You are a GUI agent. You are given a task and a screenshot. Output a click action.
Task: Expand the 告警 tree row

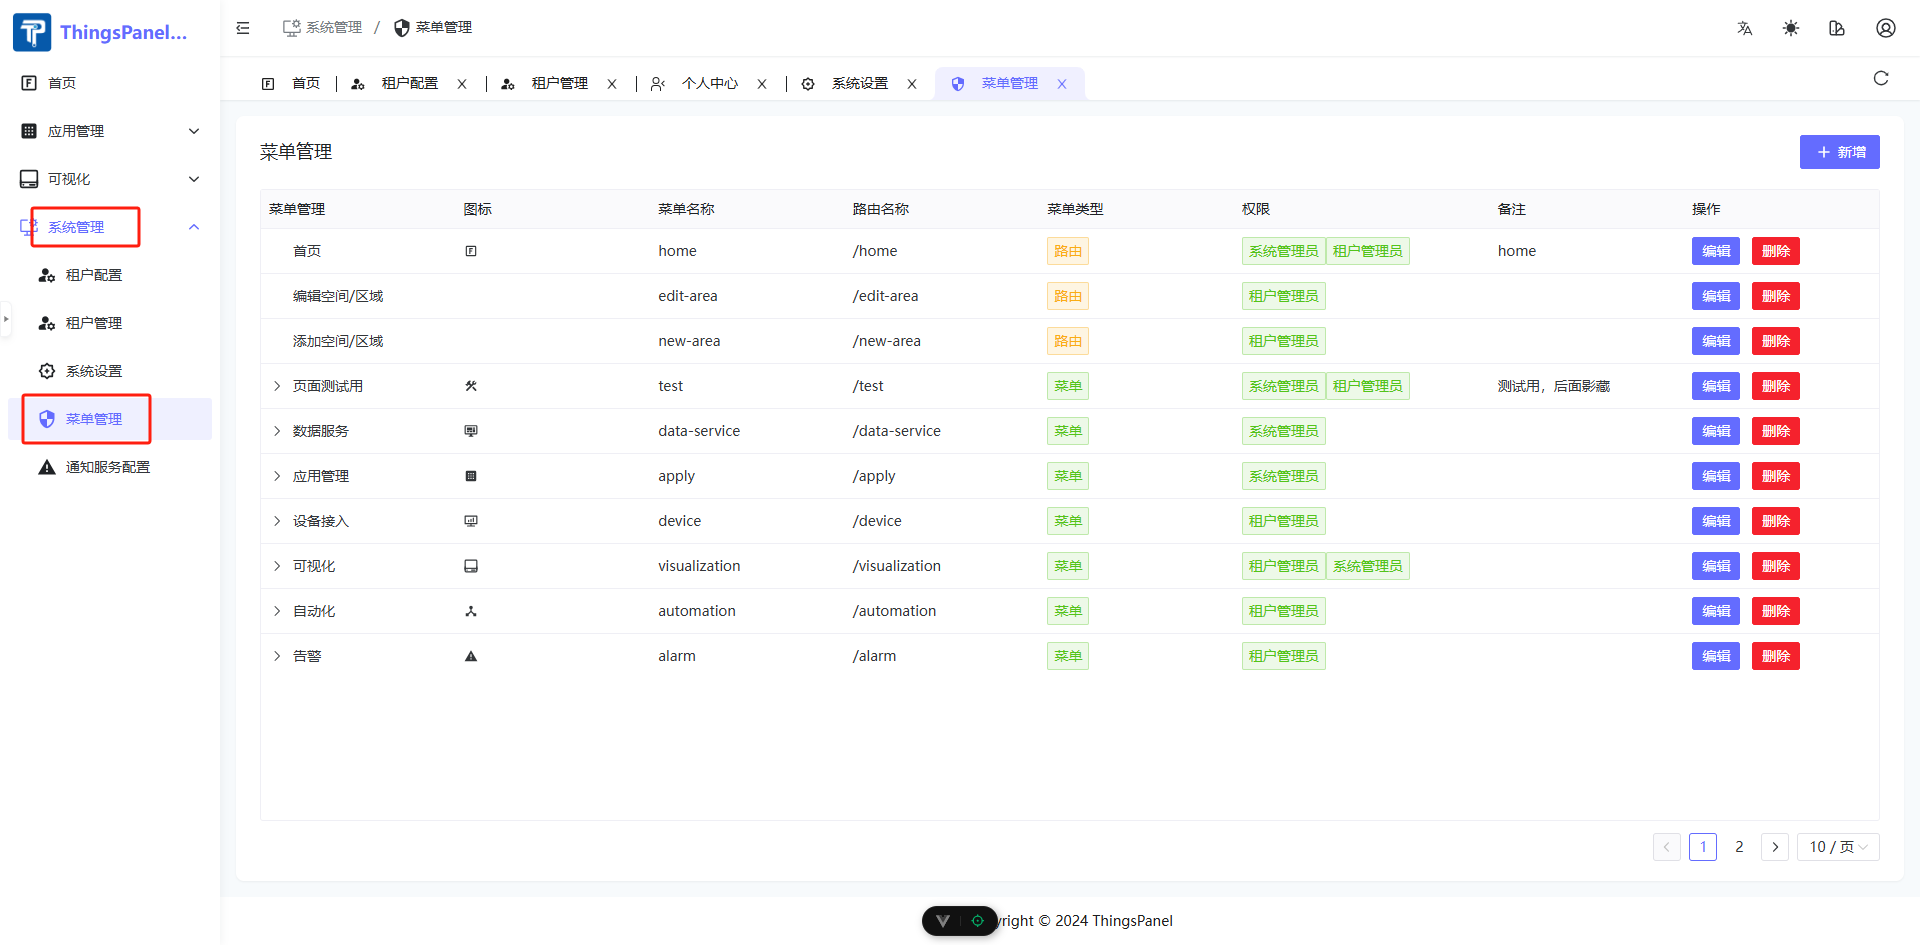(x=277, y=656)
